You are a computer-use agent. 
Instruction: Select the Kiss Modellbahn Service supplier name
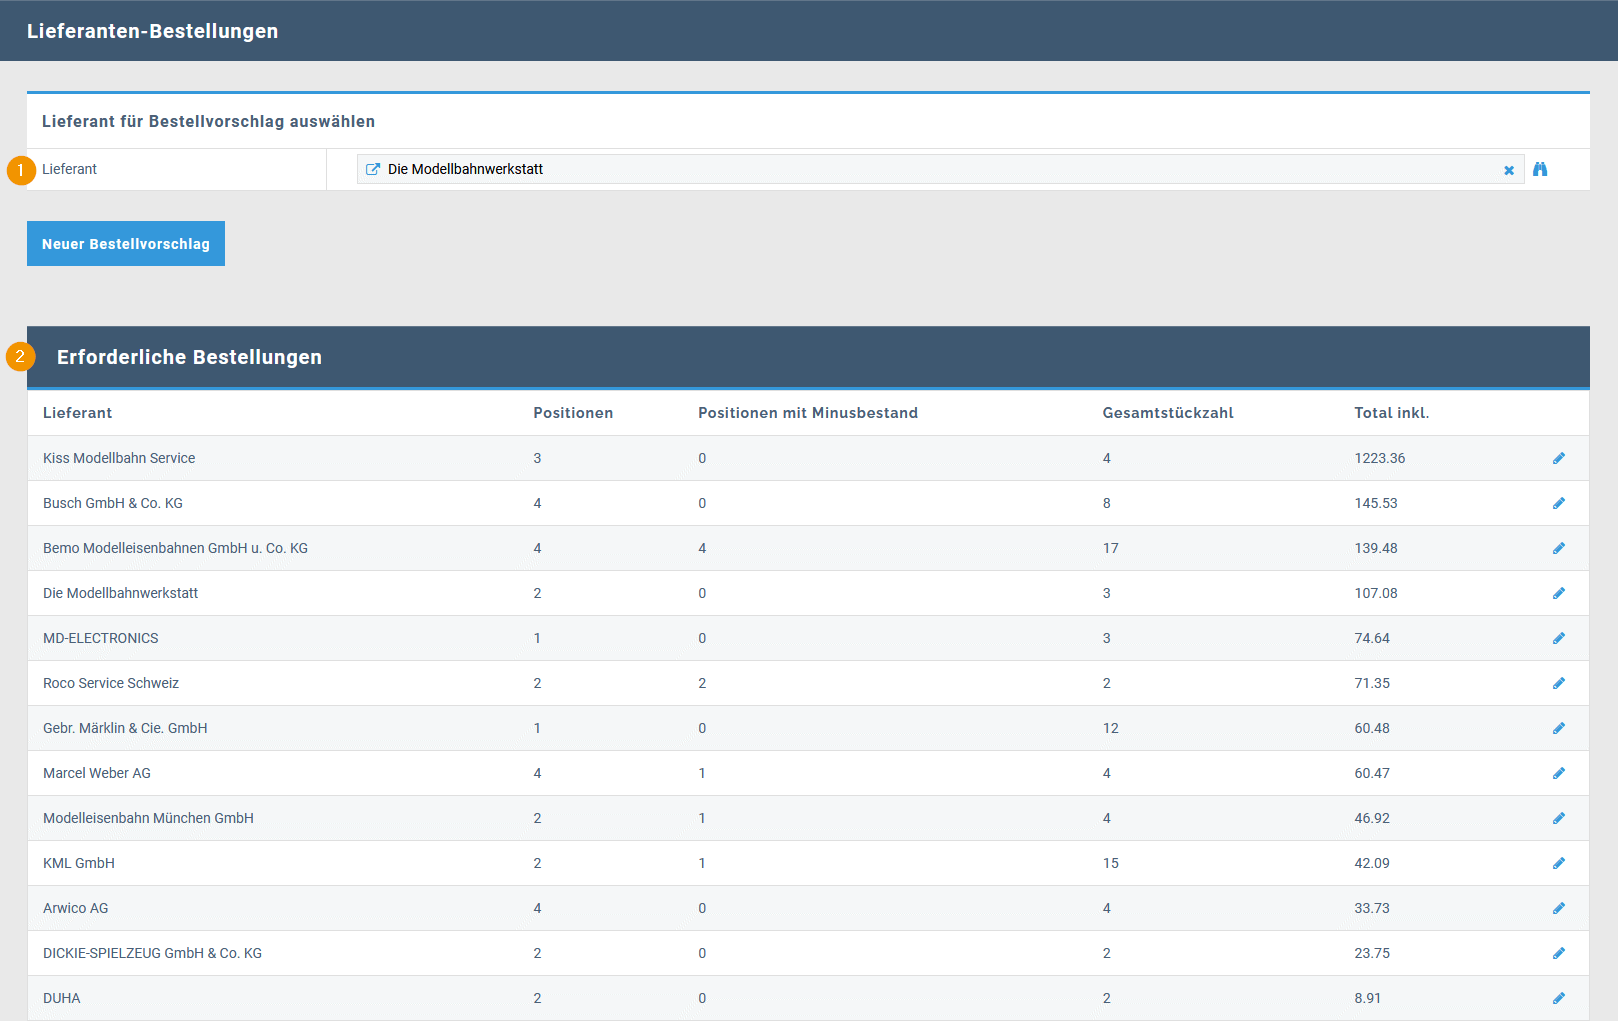coord(119,458)
